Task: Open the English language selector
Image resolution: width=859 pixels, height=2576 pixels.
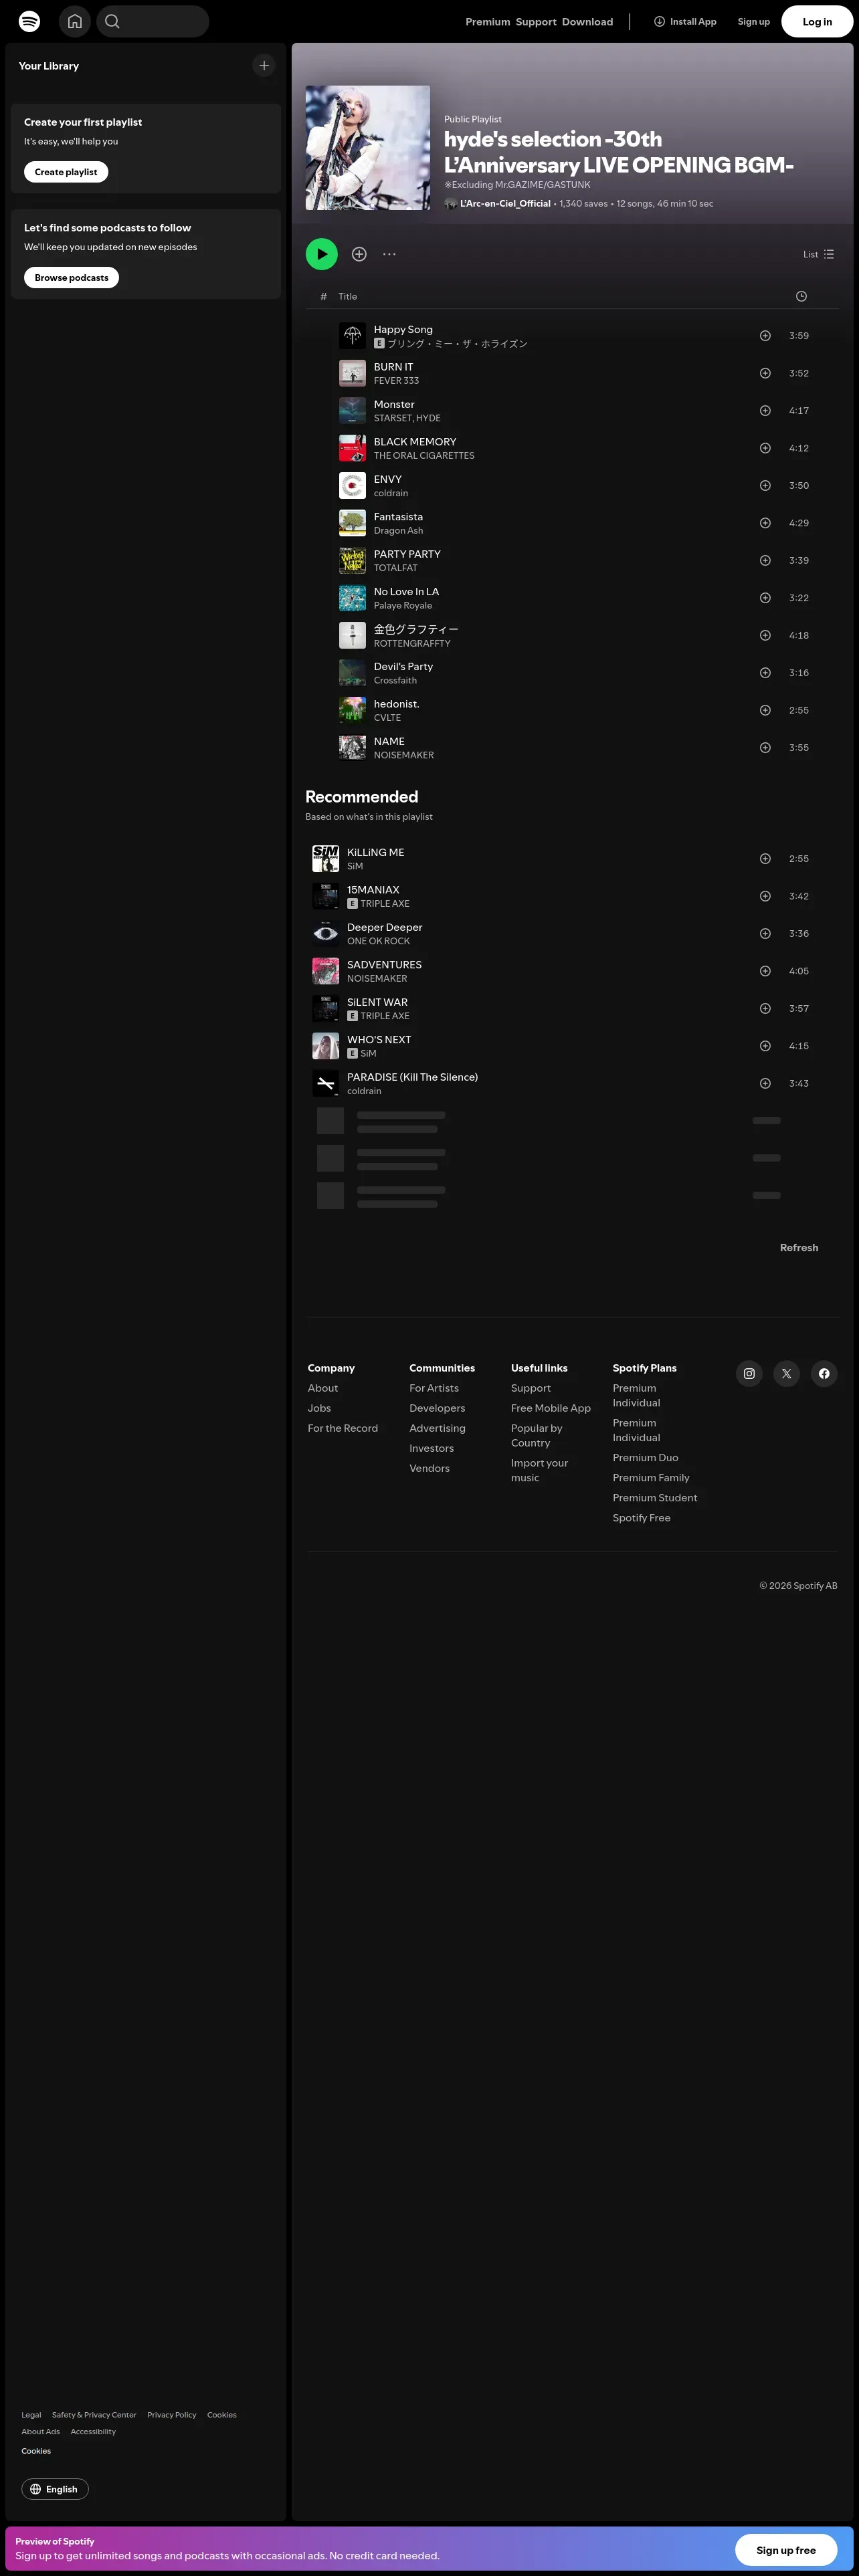Action: (x=55, y=2489)
